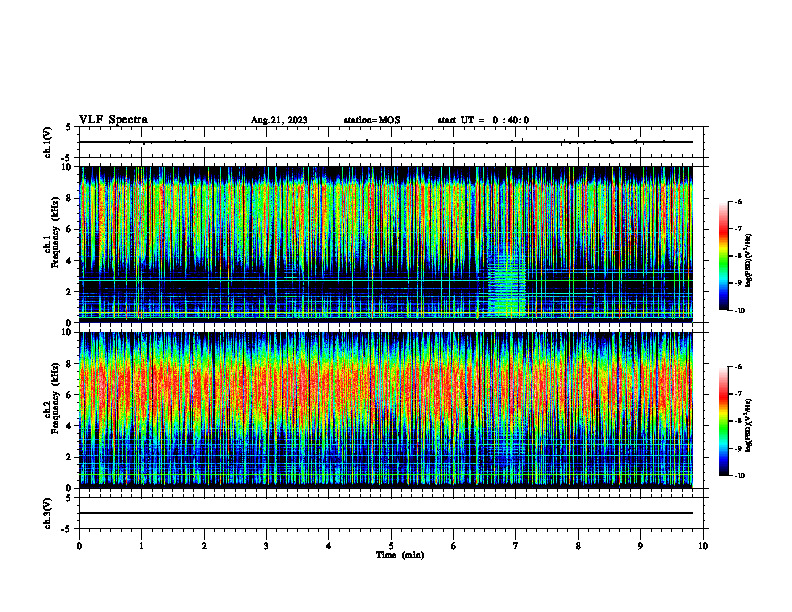The width and height of the screenshot is (792, 612).
Task: Click the "VLF Spectra" plot title
Action: (113, 120)
